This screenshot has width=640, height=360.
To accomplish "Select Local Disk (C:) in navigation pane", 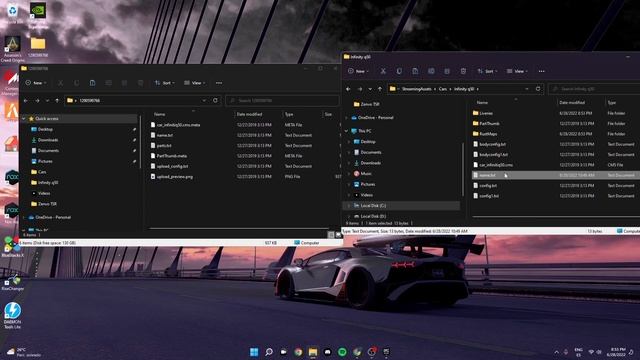I will 373,206.
